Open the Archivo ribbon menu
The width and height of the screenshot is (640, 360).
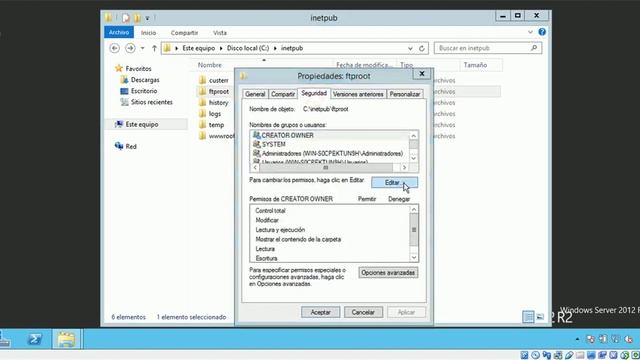coord(119,32)
